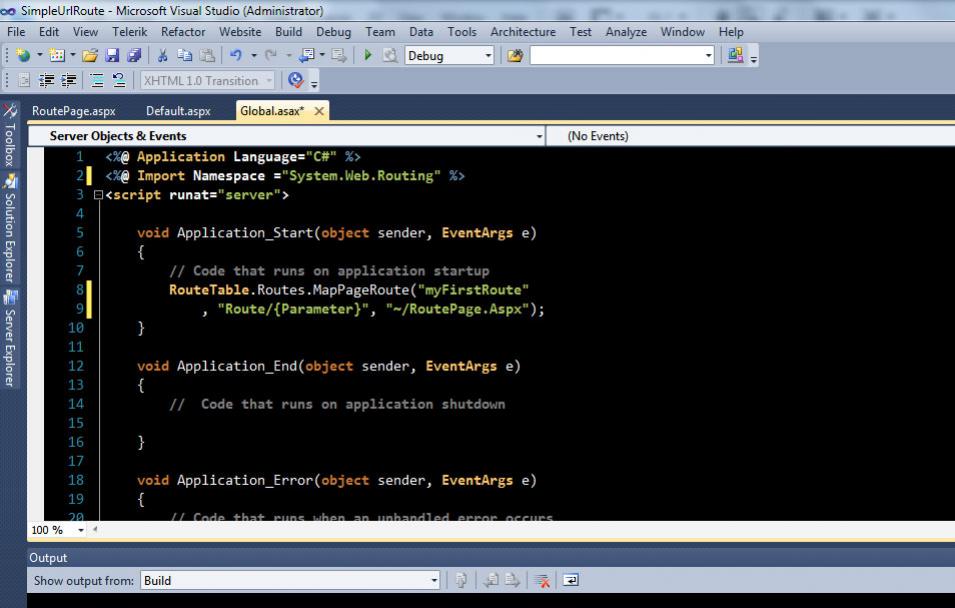Open the Show output from dropdown

click(x=434, y=580)
